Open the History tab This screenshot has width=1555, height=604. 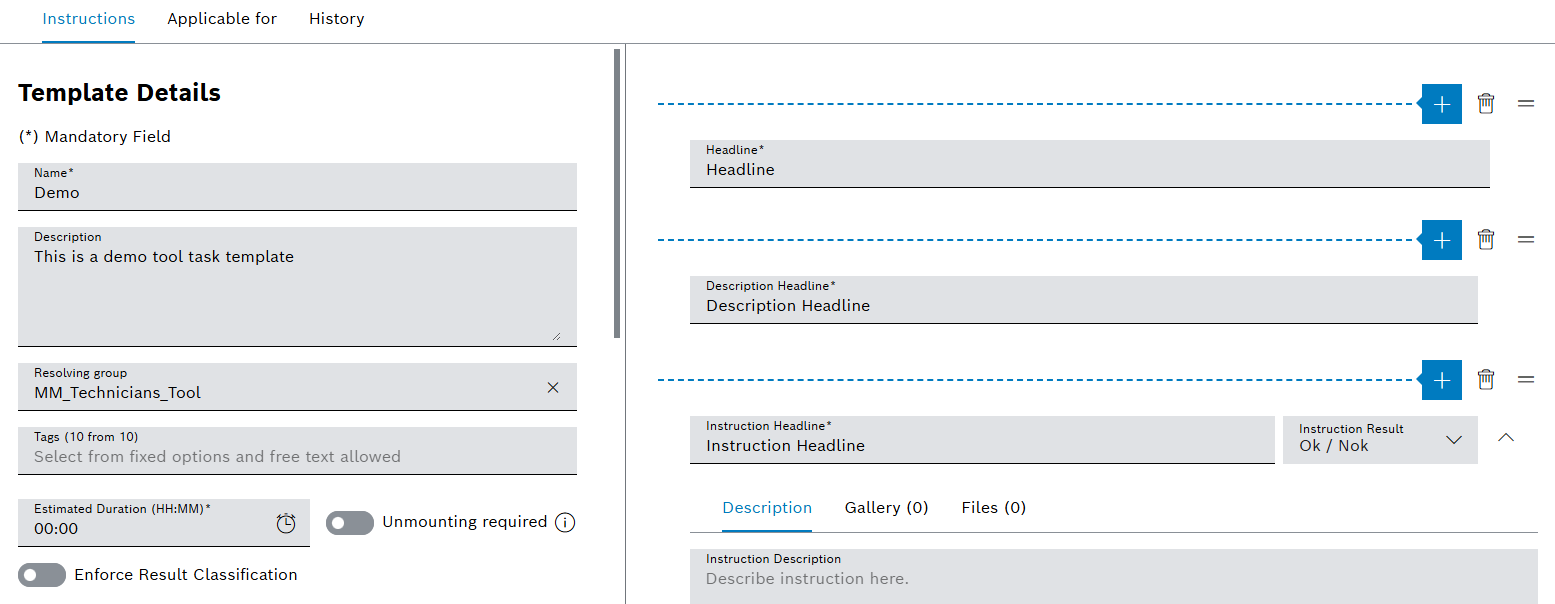[x=336, y=18]
